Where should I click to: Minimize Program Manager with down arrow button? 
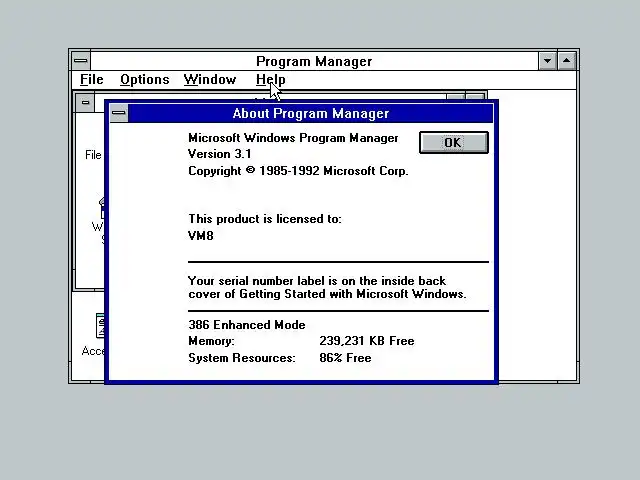coord(547,61)
